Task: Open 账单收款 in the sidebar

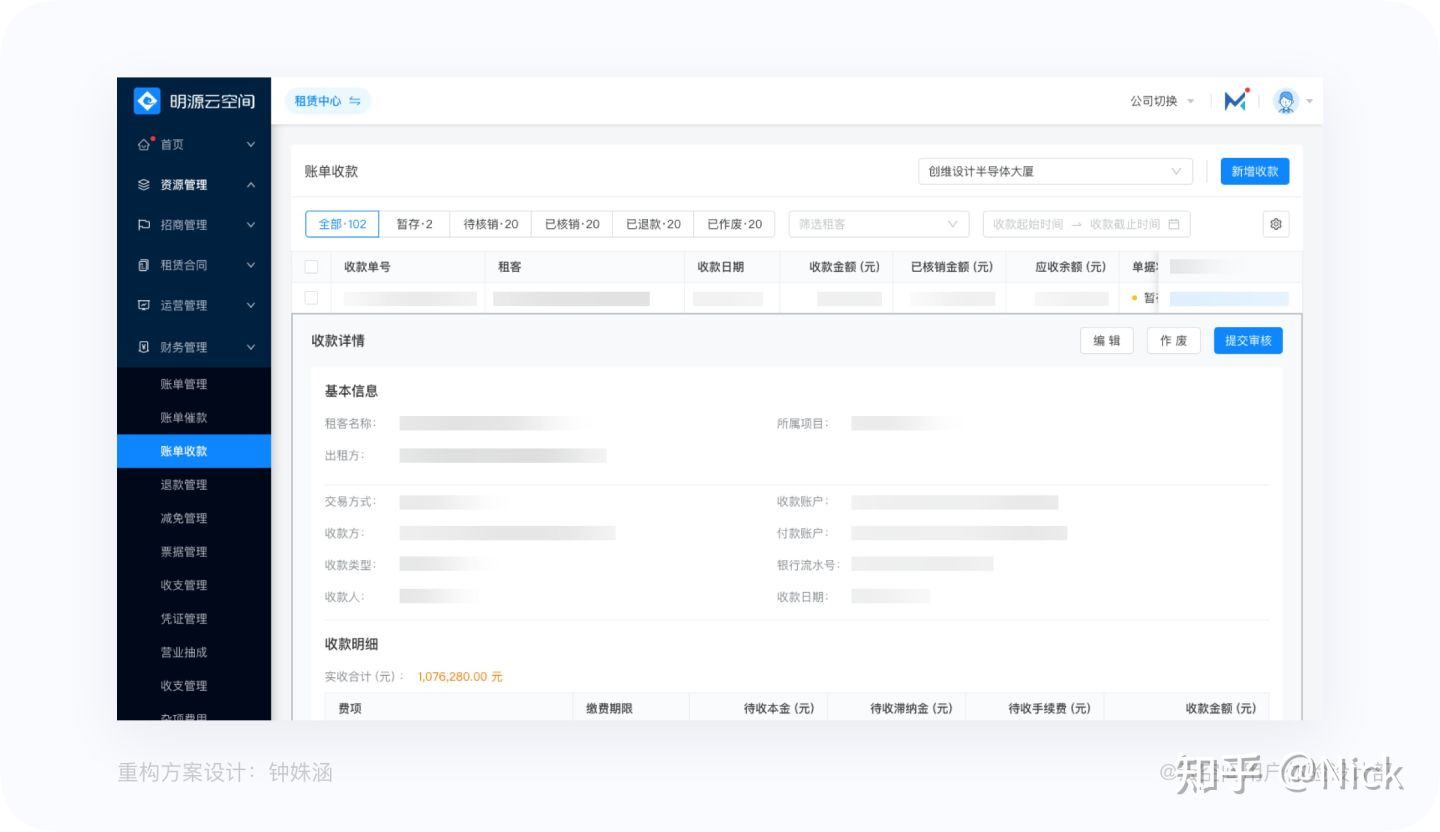Action: coord(194,451)
